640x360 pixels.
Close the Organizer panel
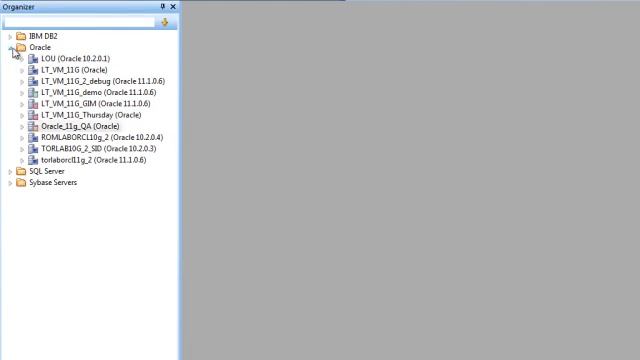click(x=173, y=7)
